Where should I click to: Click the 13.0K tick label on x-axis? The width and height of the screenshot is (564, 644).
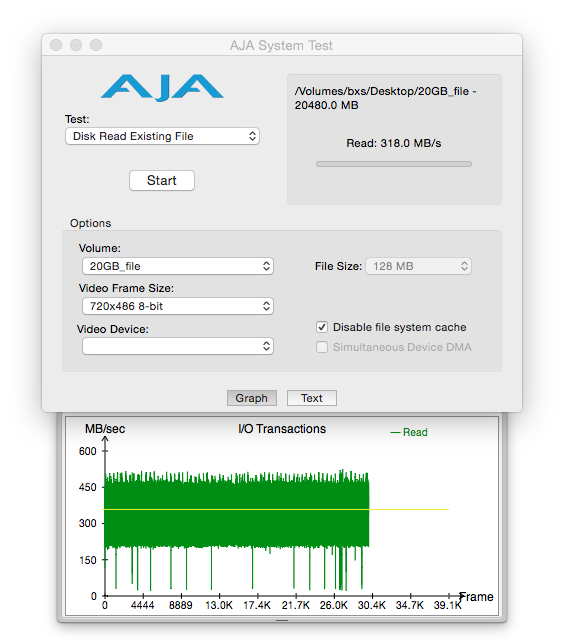point(219,605)
